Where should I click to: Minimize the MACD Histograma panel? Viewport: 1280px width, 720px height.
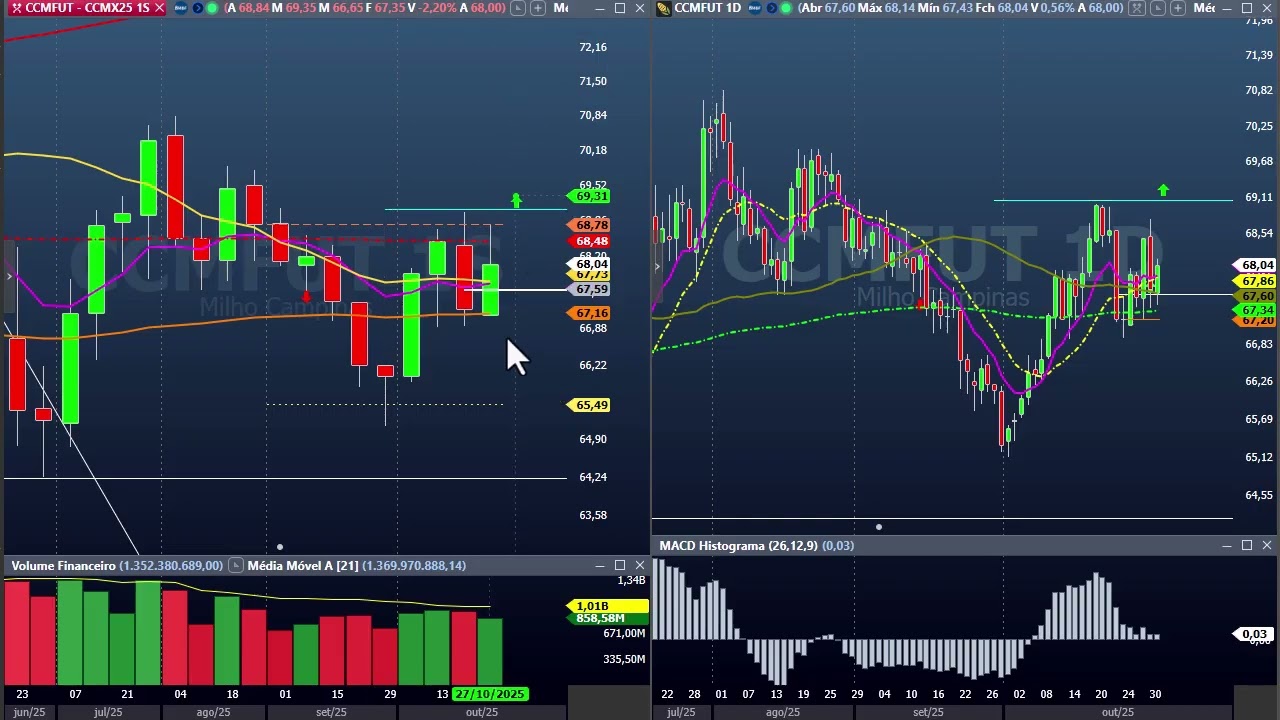click(1227, 546)
